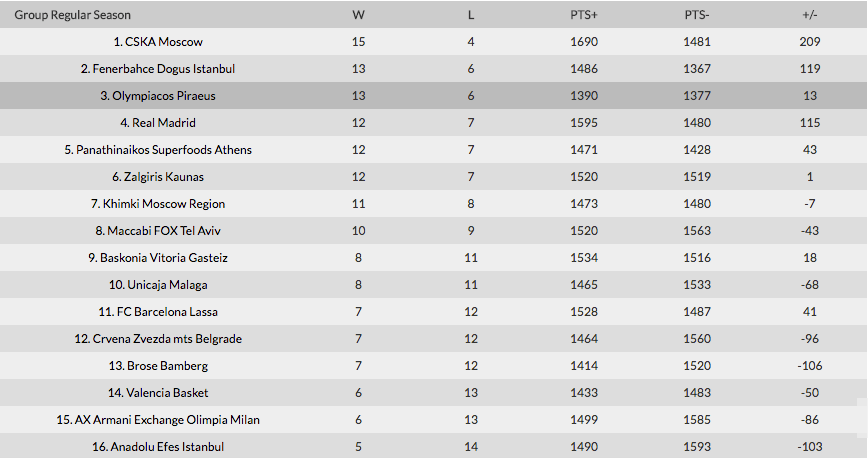Image resolution: width=868 pixels, height=458 pixels.
Task: Open Fenerbahce Dogus Istanbul team page
Action: pyautogui.click(x=164, y=69)
